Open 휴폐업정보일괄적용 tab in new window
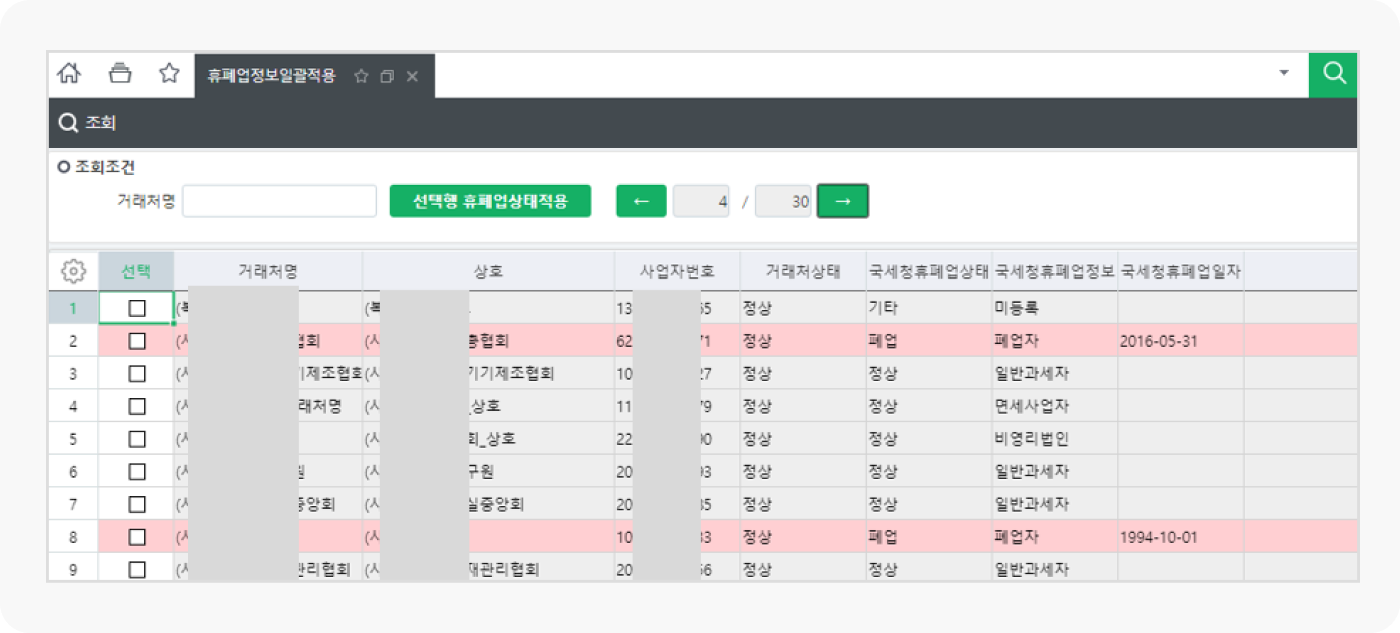1400x633 pixels. point(388,76)
